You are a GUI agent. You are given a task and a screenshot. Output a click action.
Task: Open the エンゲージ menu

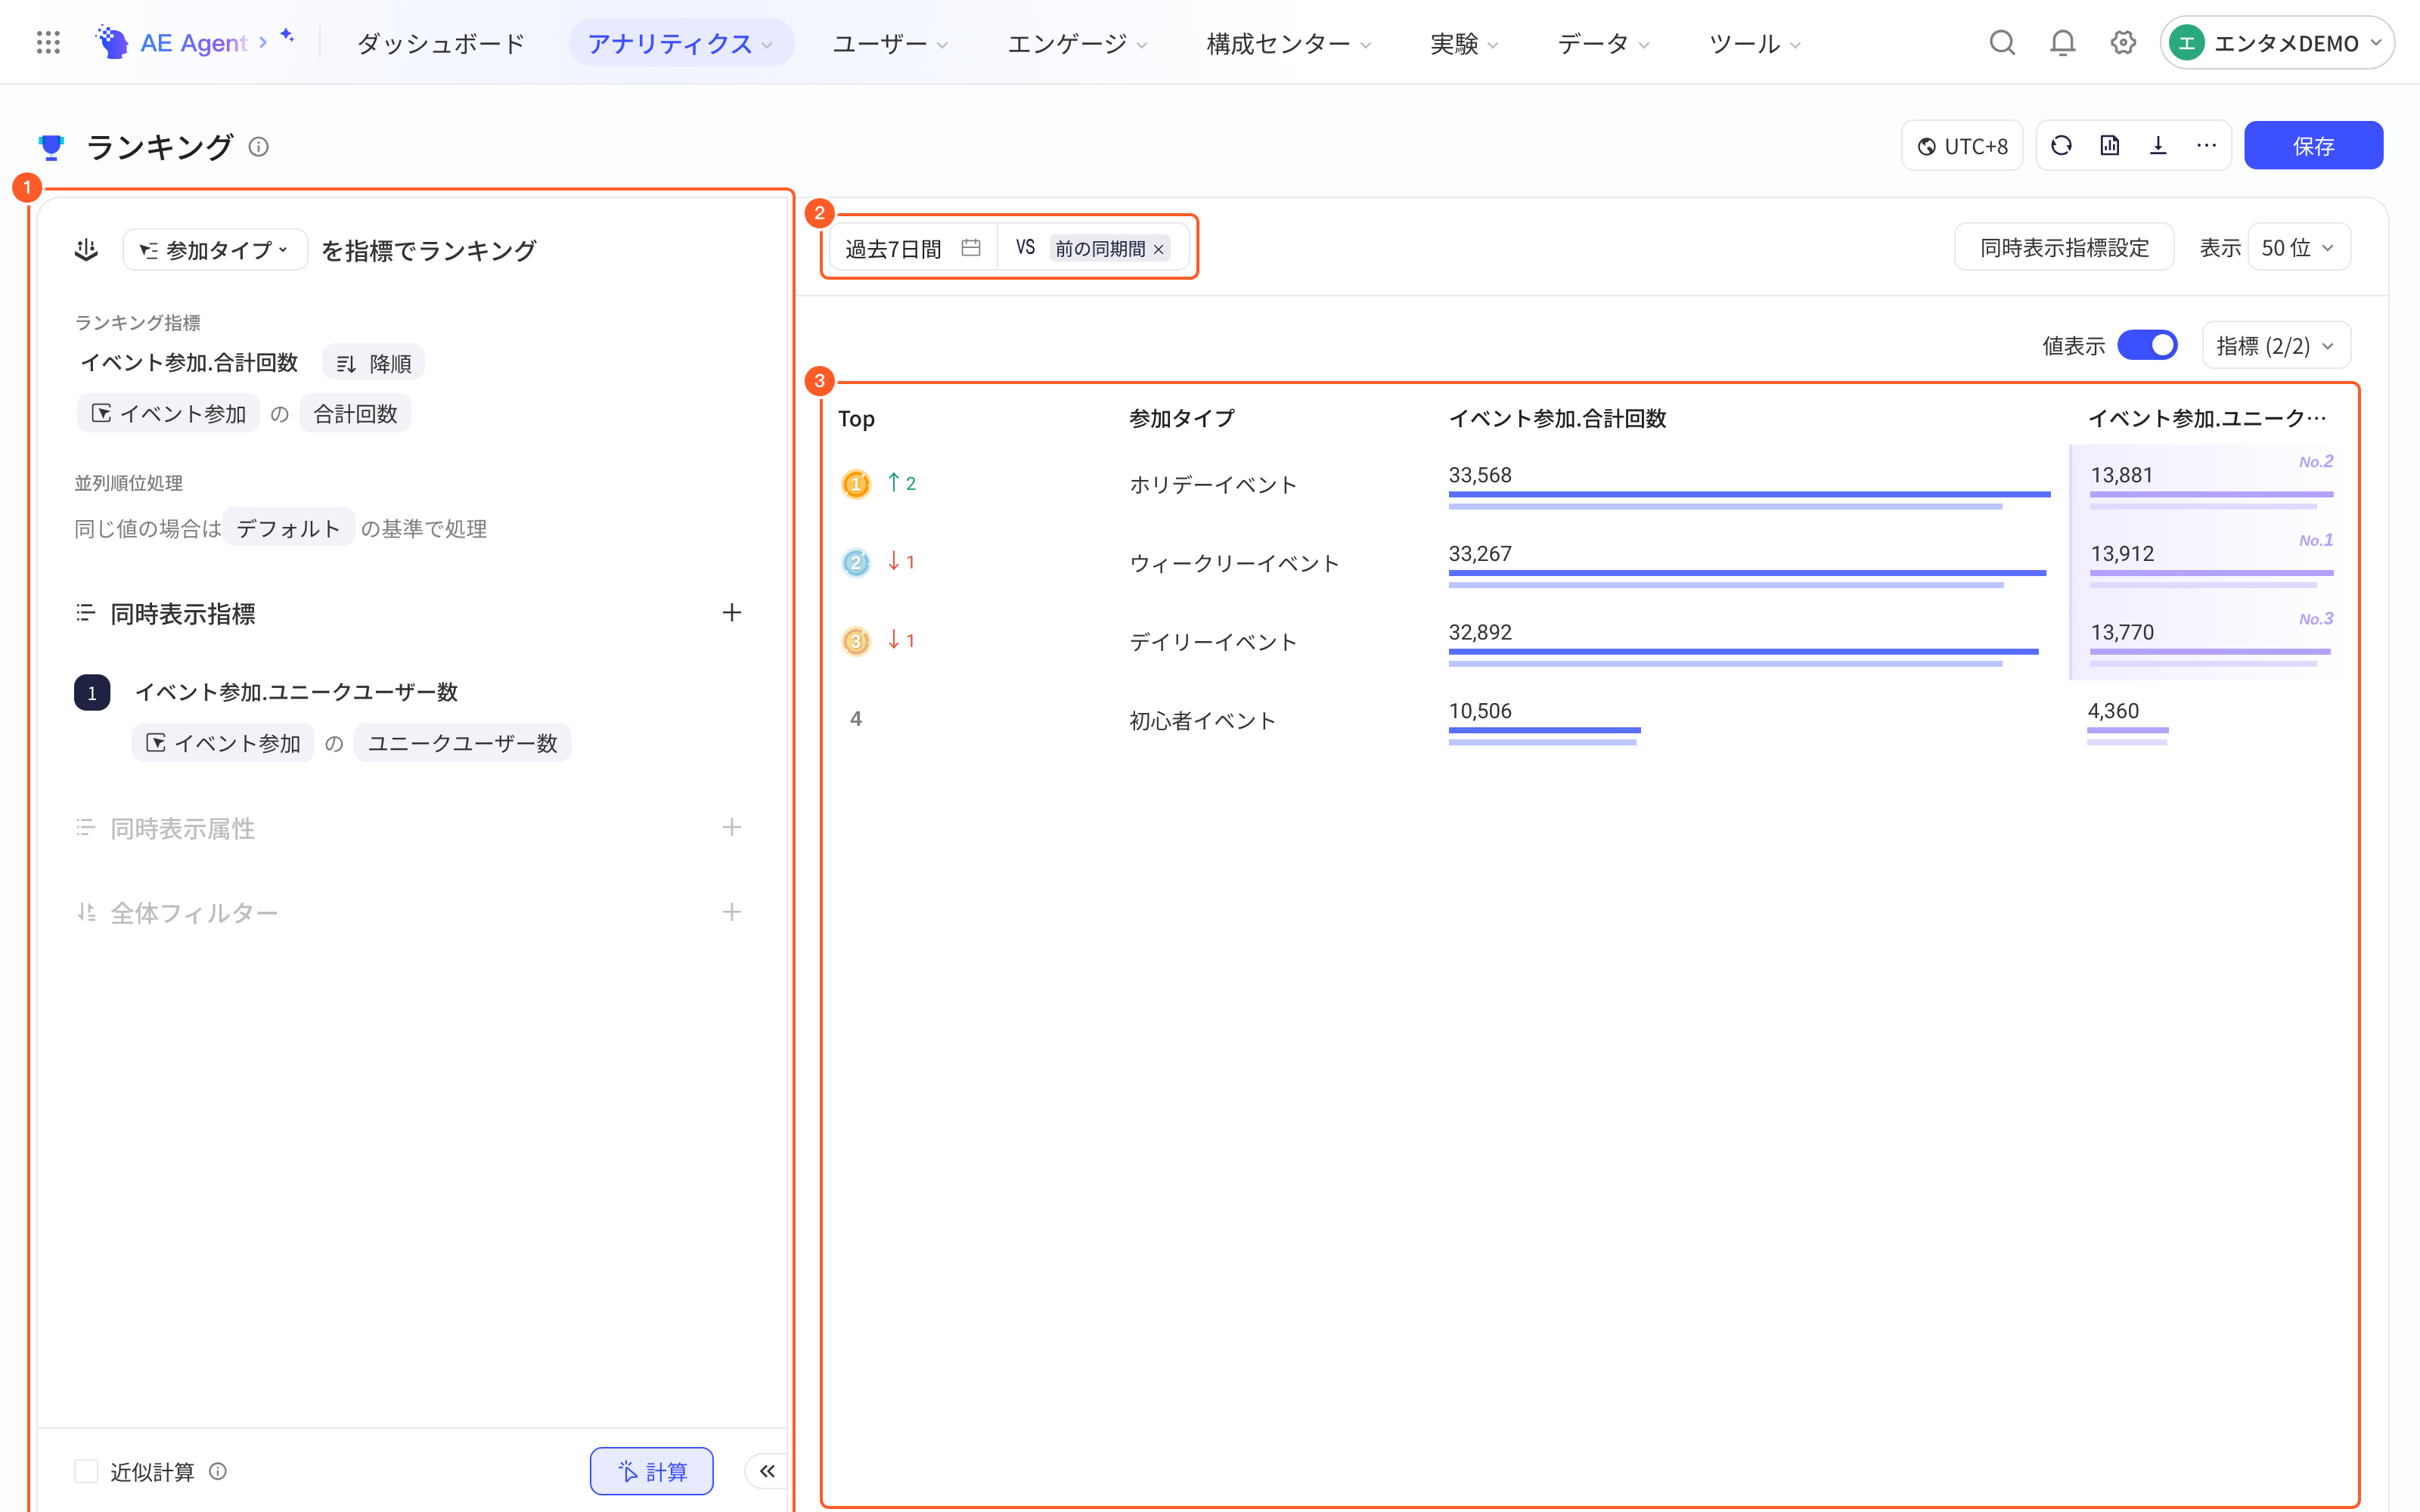(1078, 43)
